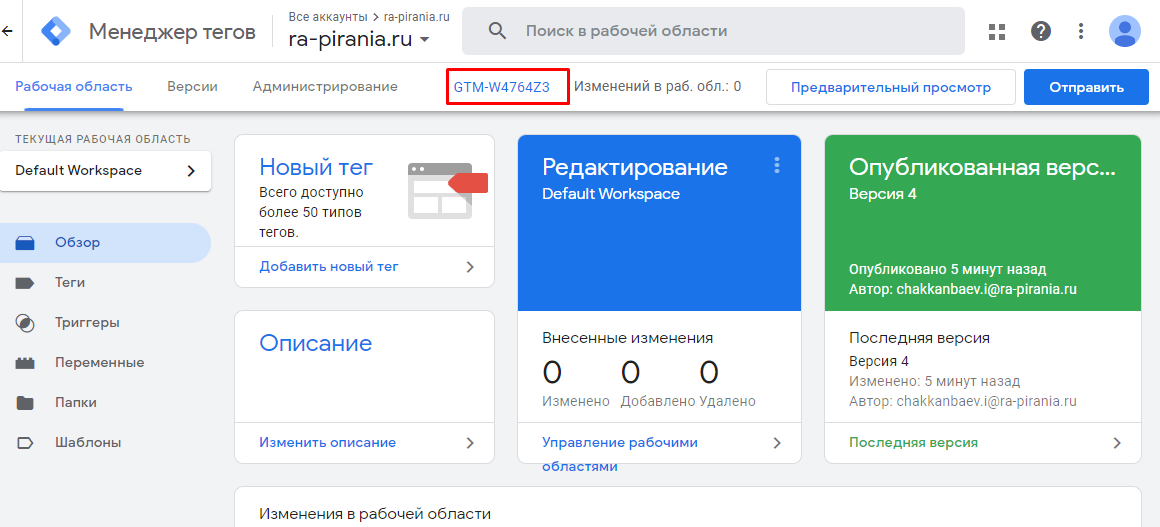Click the Предварительный просмотр button
This screenshot has width=1160, height=527.
[890, 87]
